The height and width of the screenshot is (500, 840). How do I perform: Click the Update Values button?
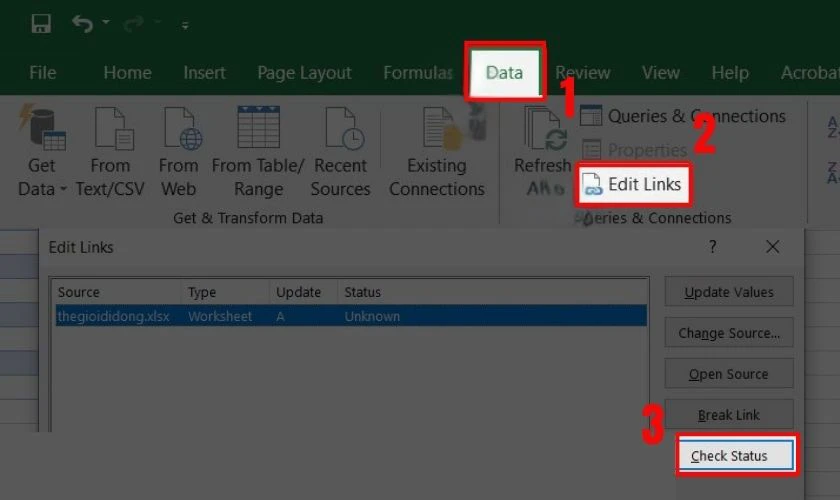tap(729, 292)
